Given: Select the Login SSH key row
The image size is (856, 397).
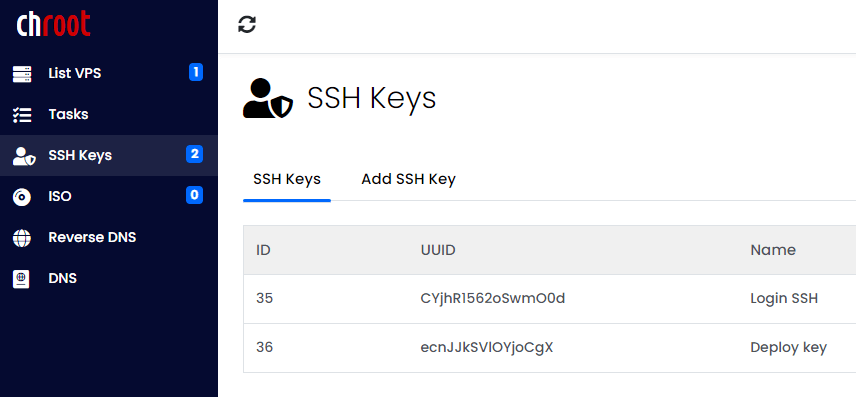Looking at the screenshot, I should (549, 299).
